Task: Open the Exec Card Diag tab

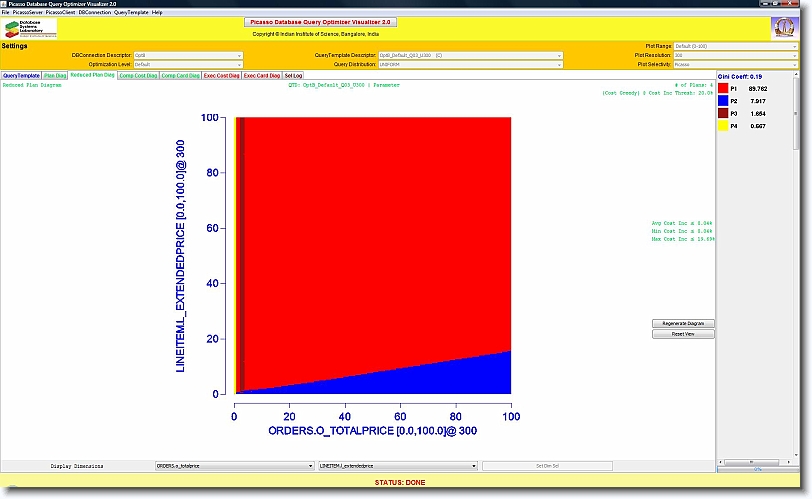Action: click(262, 75)
